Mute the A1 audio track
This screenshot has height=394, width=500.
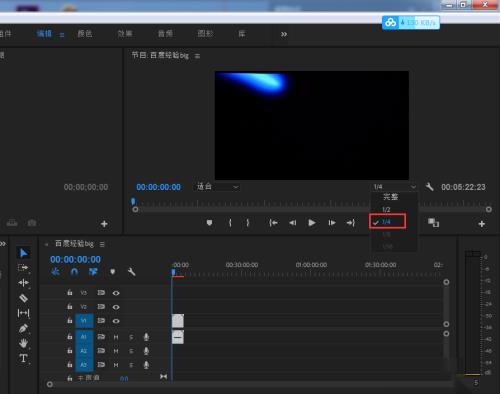point(116,337)
